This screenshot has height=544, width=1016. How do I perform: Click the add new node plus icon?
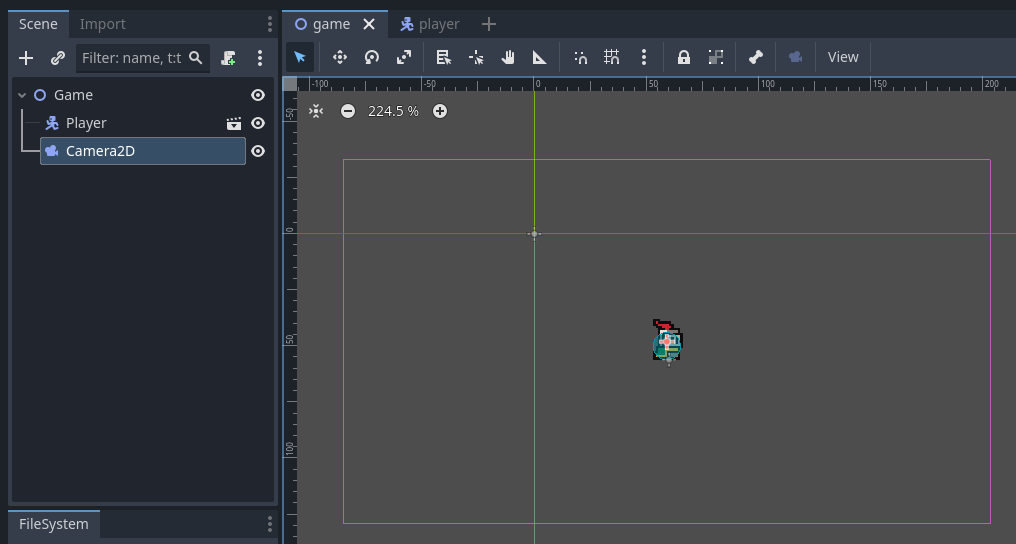coord(26,58)
